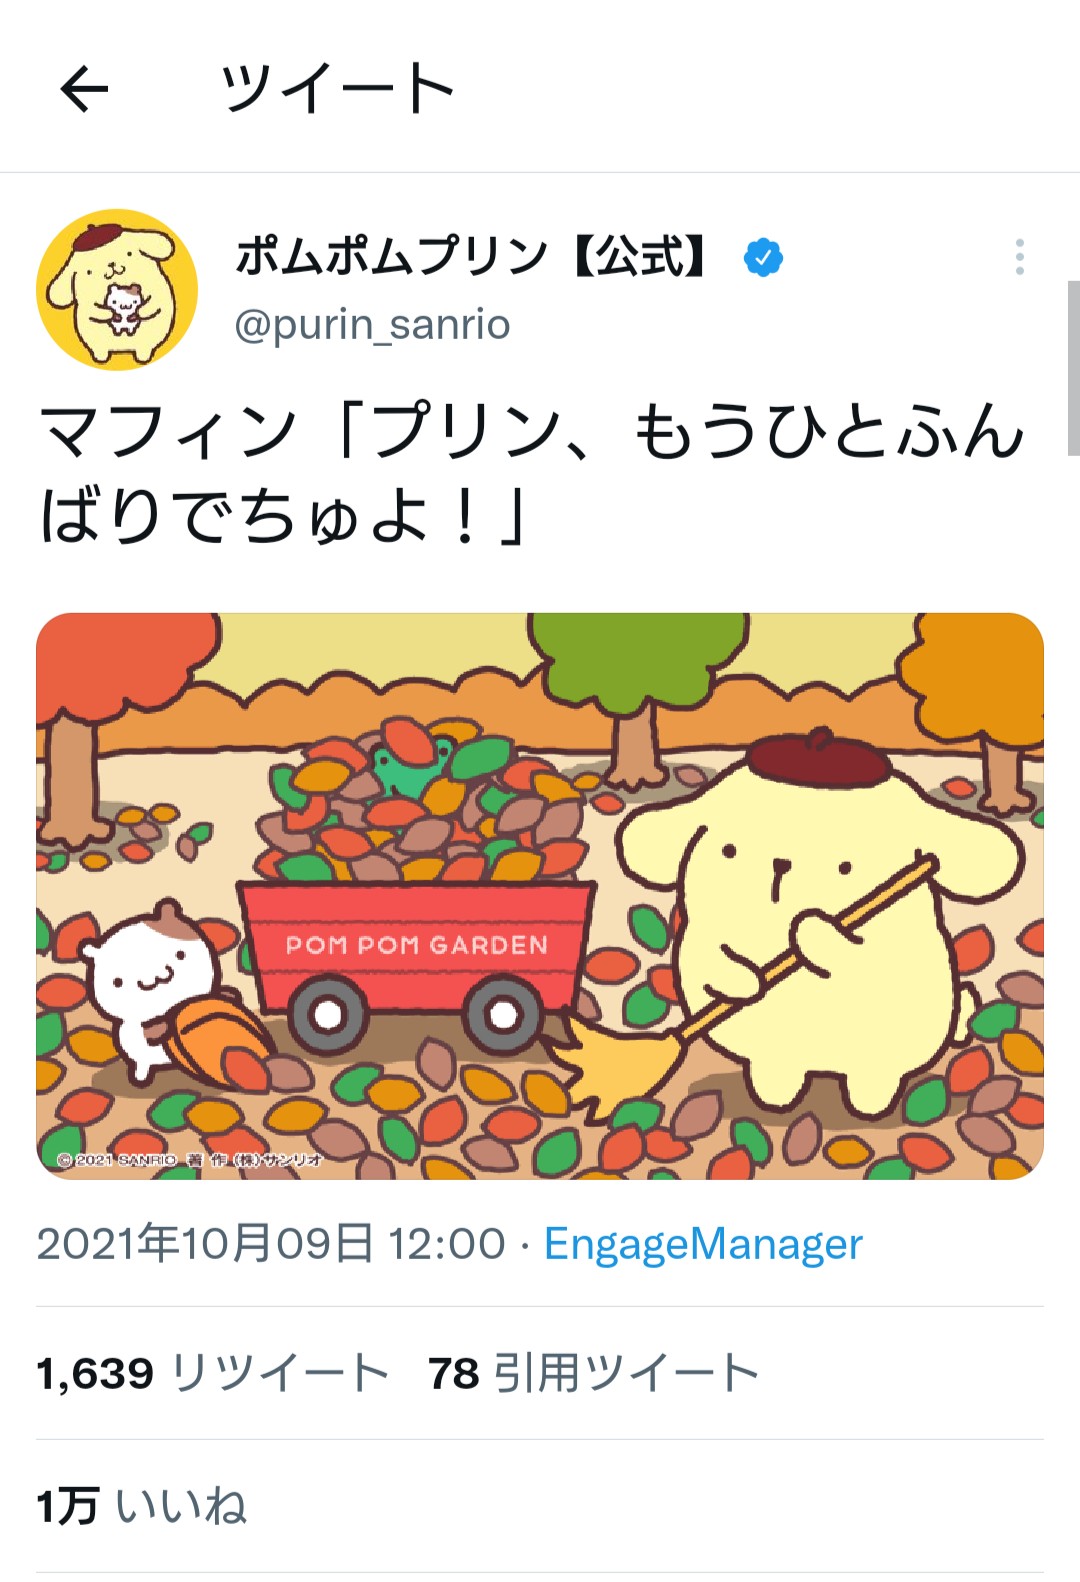Tap the back arrow icon
Image resolution: width=1080 pixels, height=1582 pixels.
coord(84,89)
